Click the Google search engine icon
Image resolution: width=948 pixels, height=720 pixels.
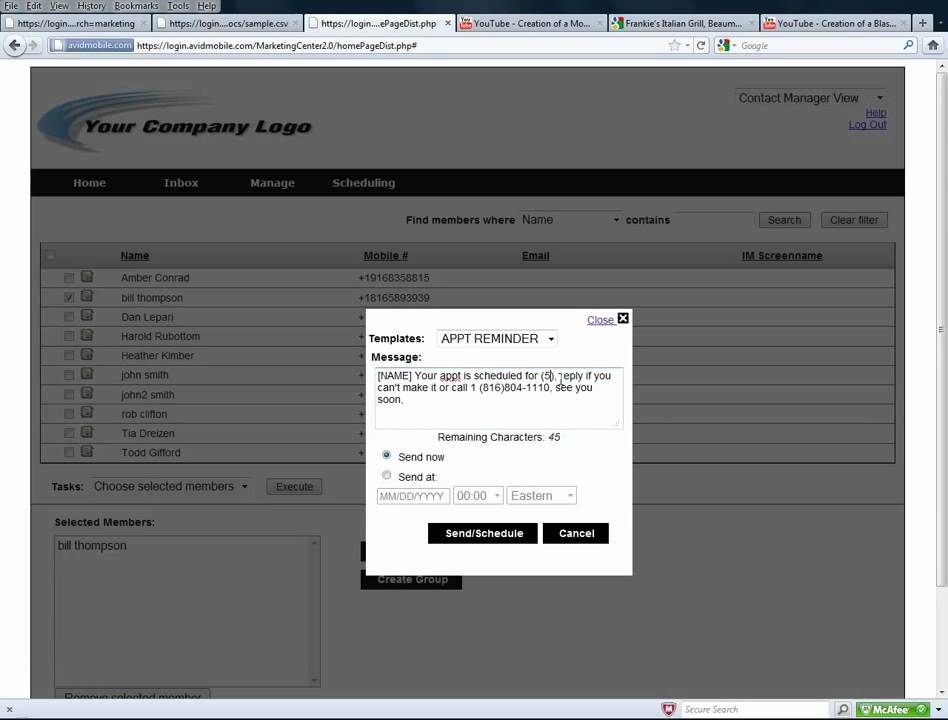[723, 45]
